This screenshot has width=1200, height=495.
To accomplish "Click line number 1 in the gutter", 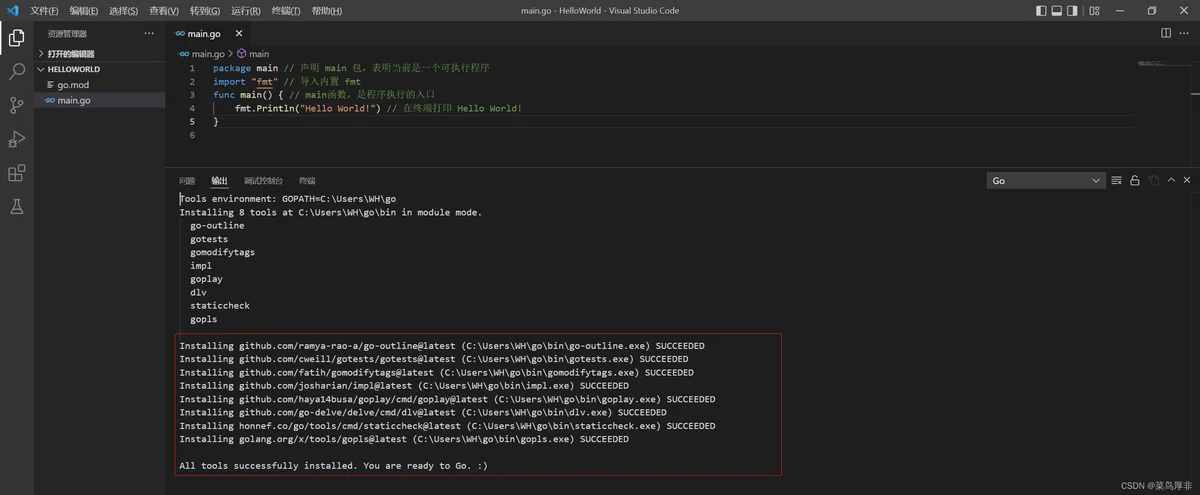I will (x=191, y=68).
